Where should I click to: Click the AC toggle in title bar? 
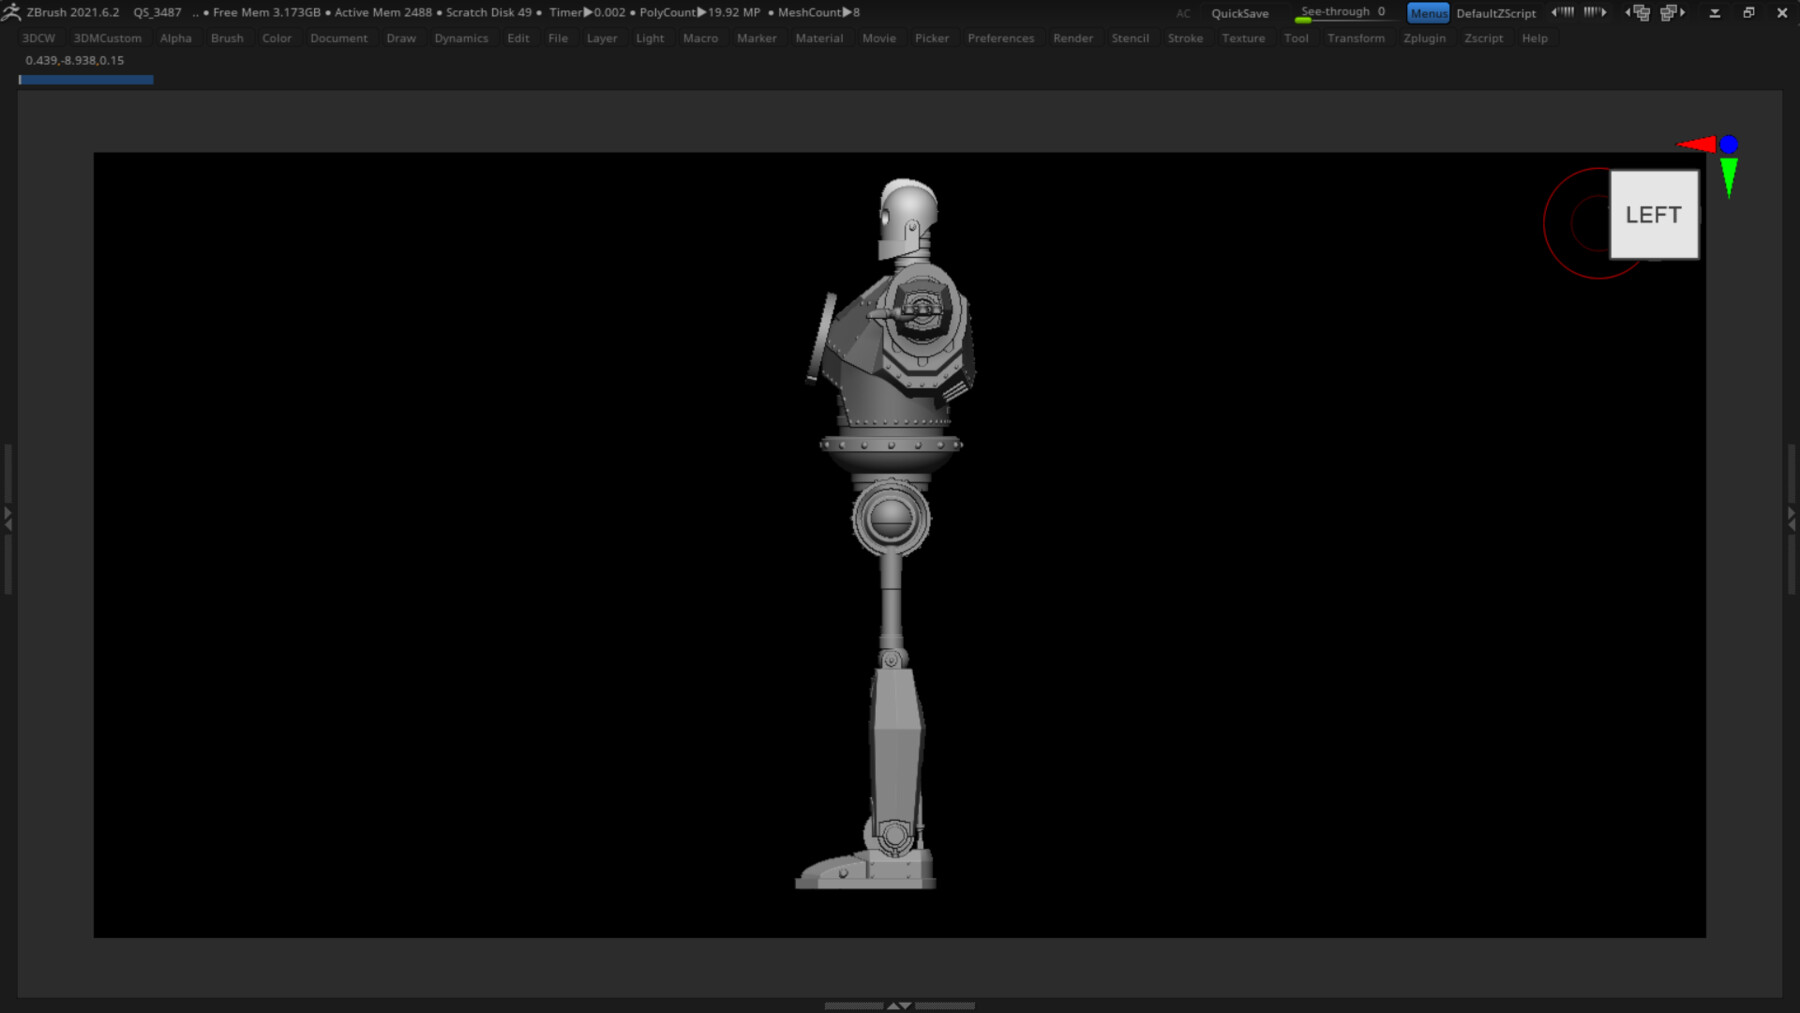1183,13
